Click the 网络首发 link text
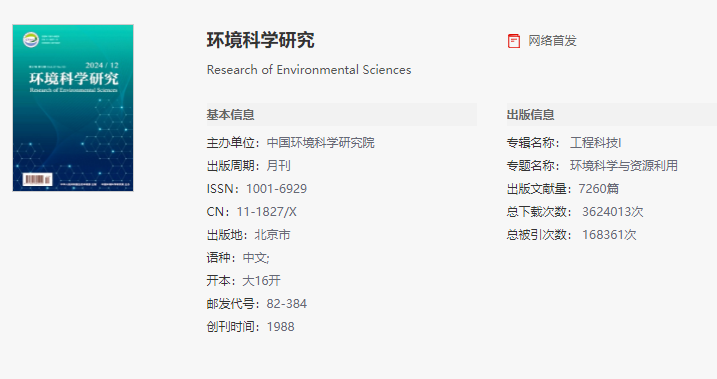This screenshot has height=379, width=717. (552, 41)
